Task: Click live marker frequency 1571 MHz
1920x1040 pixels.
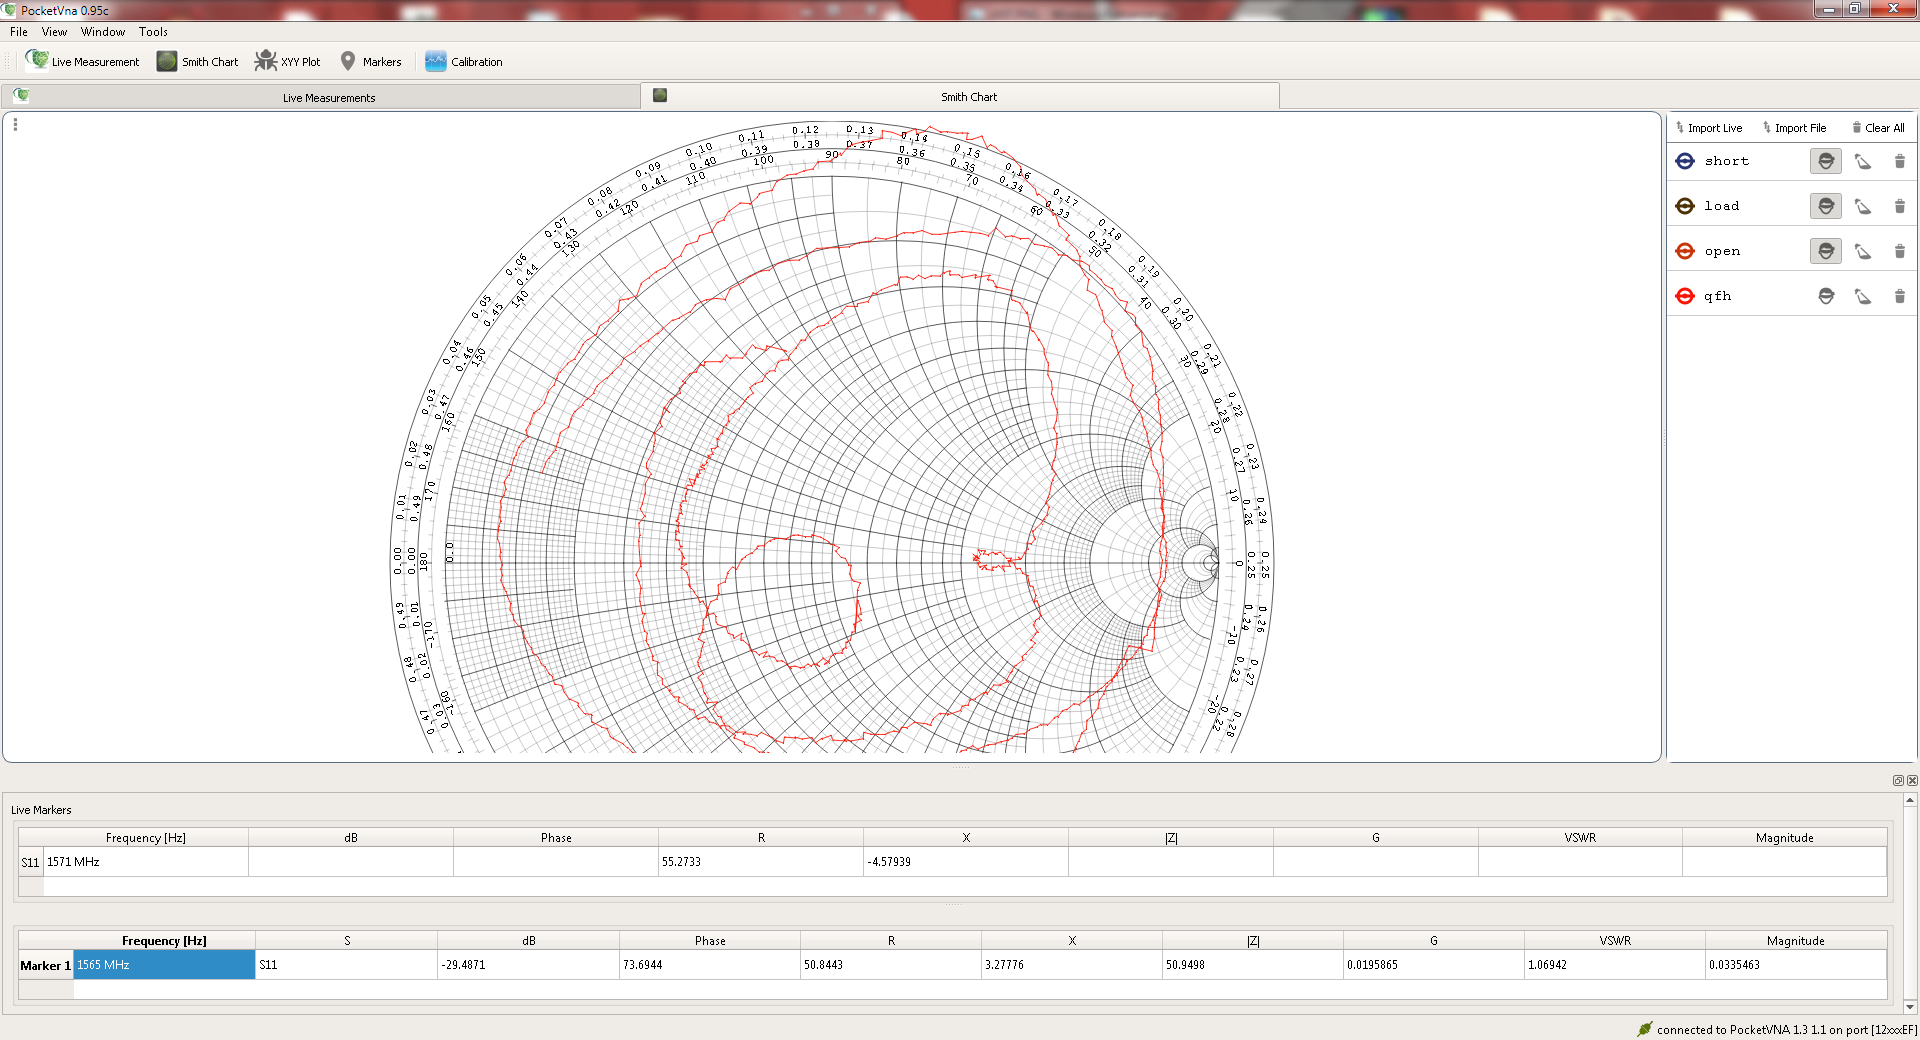Action: 146,862
